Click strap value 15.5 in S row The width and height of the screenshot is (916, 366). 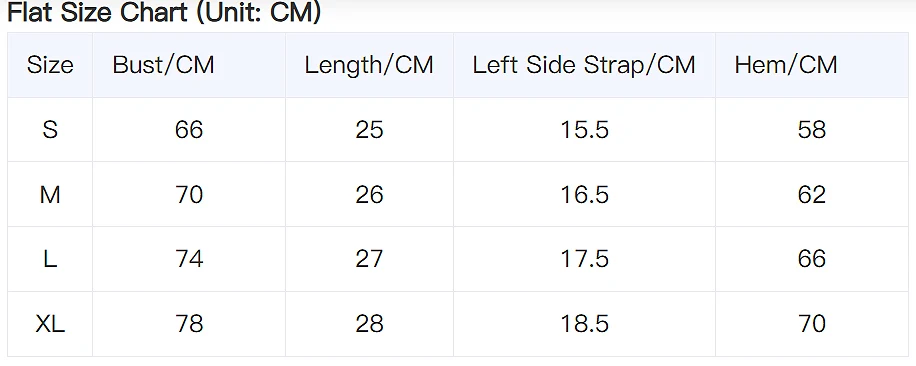coord(584,130)
